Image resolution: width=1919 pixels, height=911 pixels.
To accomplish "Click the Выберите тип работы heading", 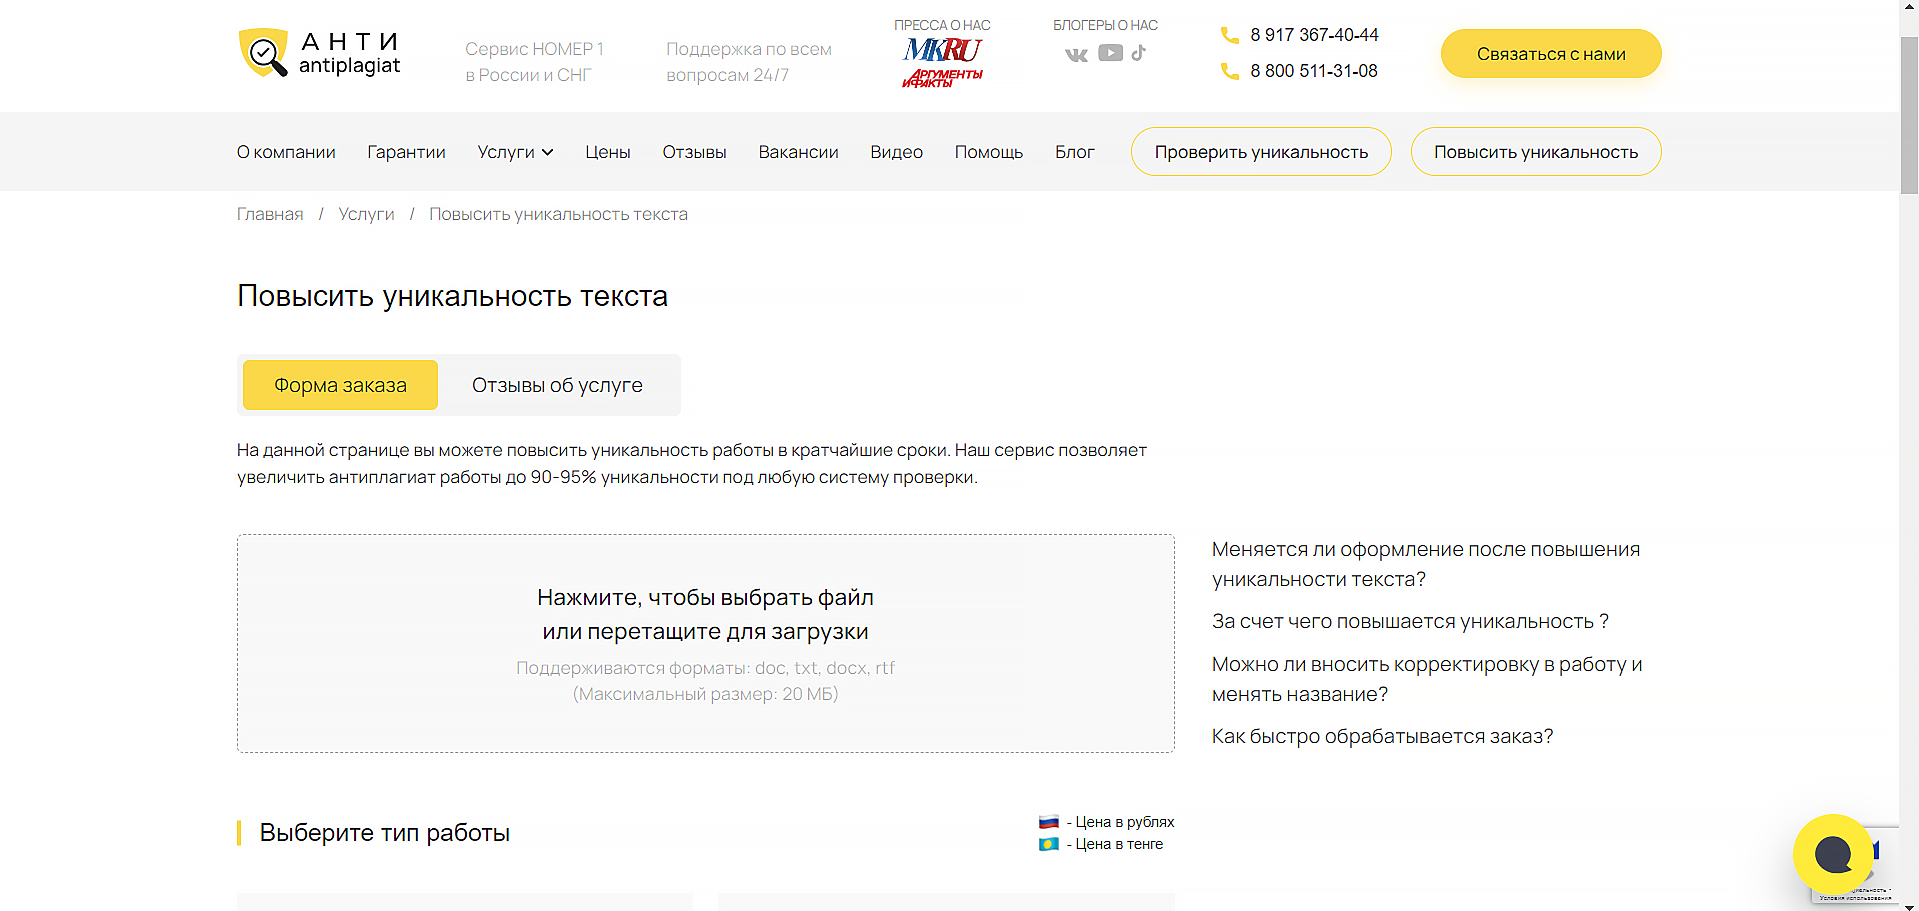I will pyautogui.click(x=385, y=832).
